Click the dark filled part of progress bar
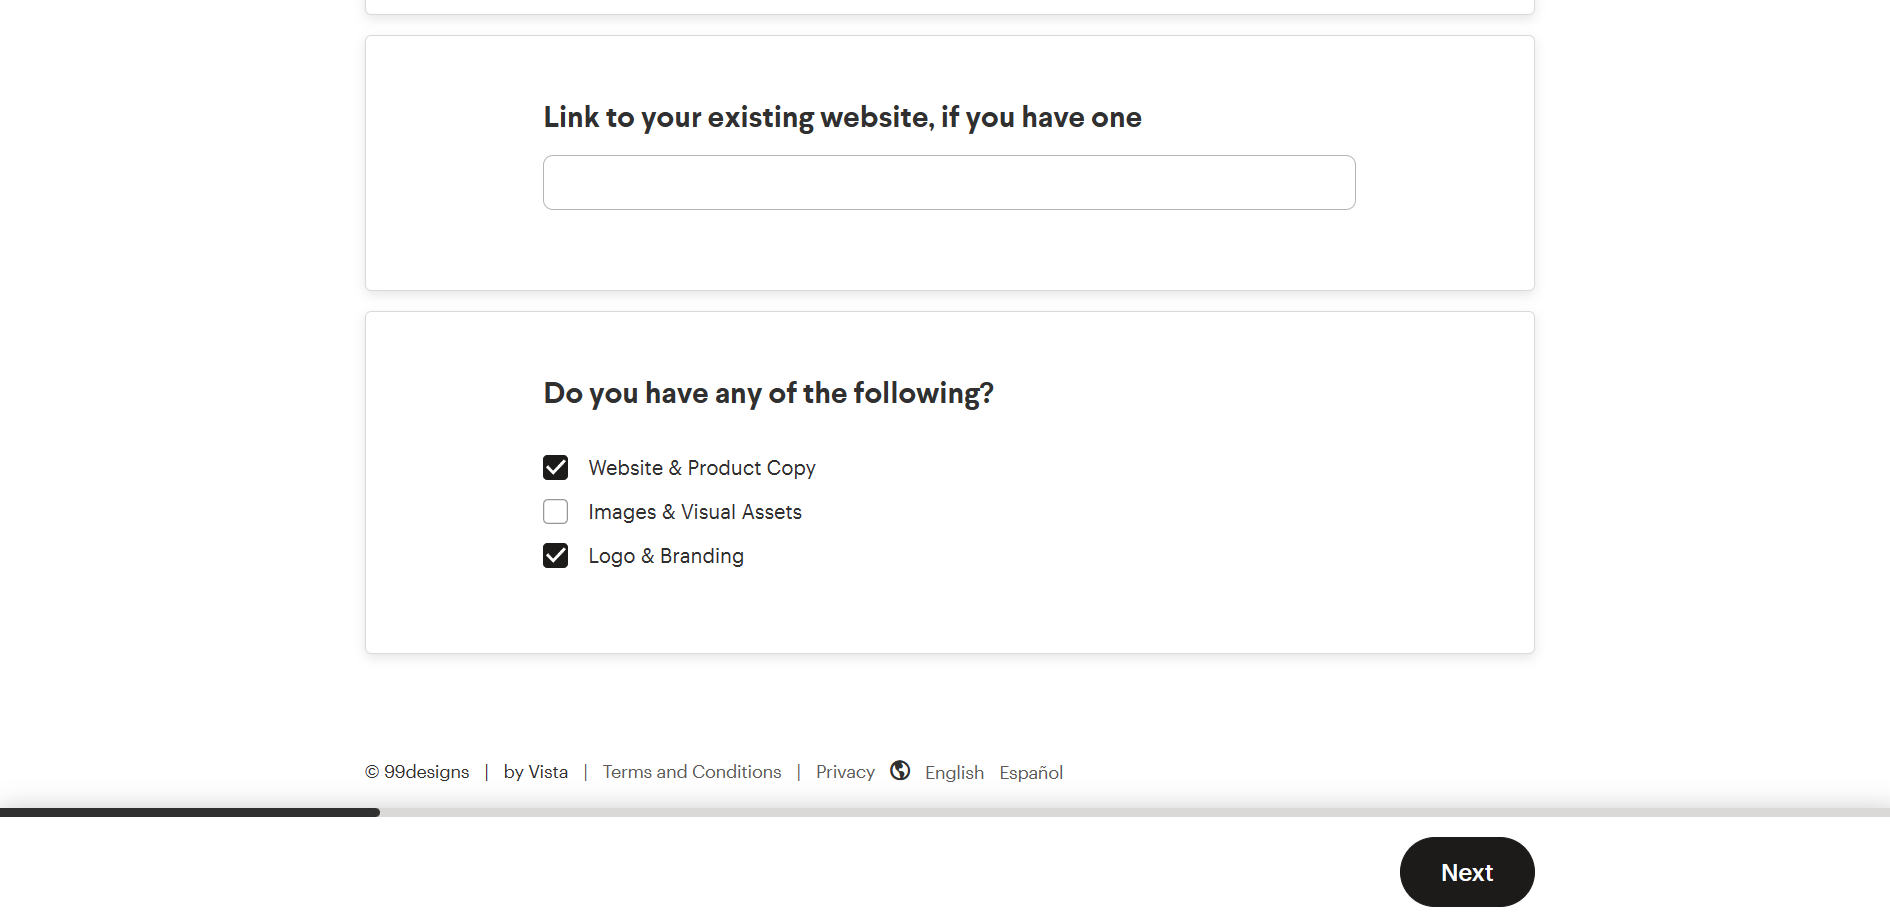The height and width of the screenshot is (918, 1890). click(190, 813)
